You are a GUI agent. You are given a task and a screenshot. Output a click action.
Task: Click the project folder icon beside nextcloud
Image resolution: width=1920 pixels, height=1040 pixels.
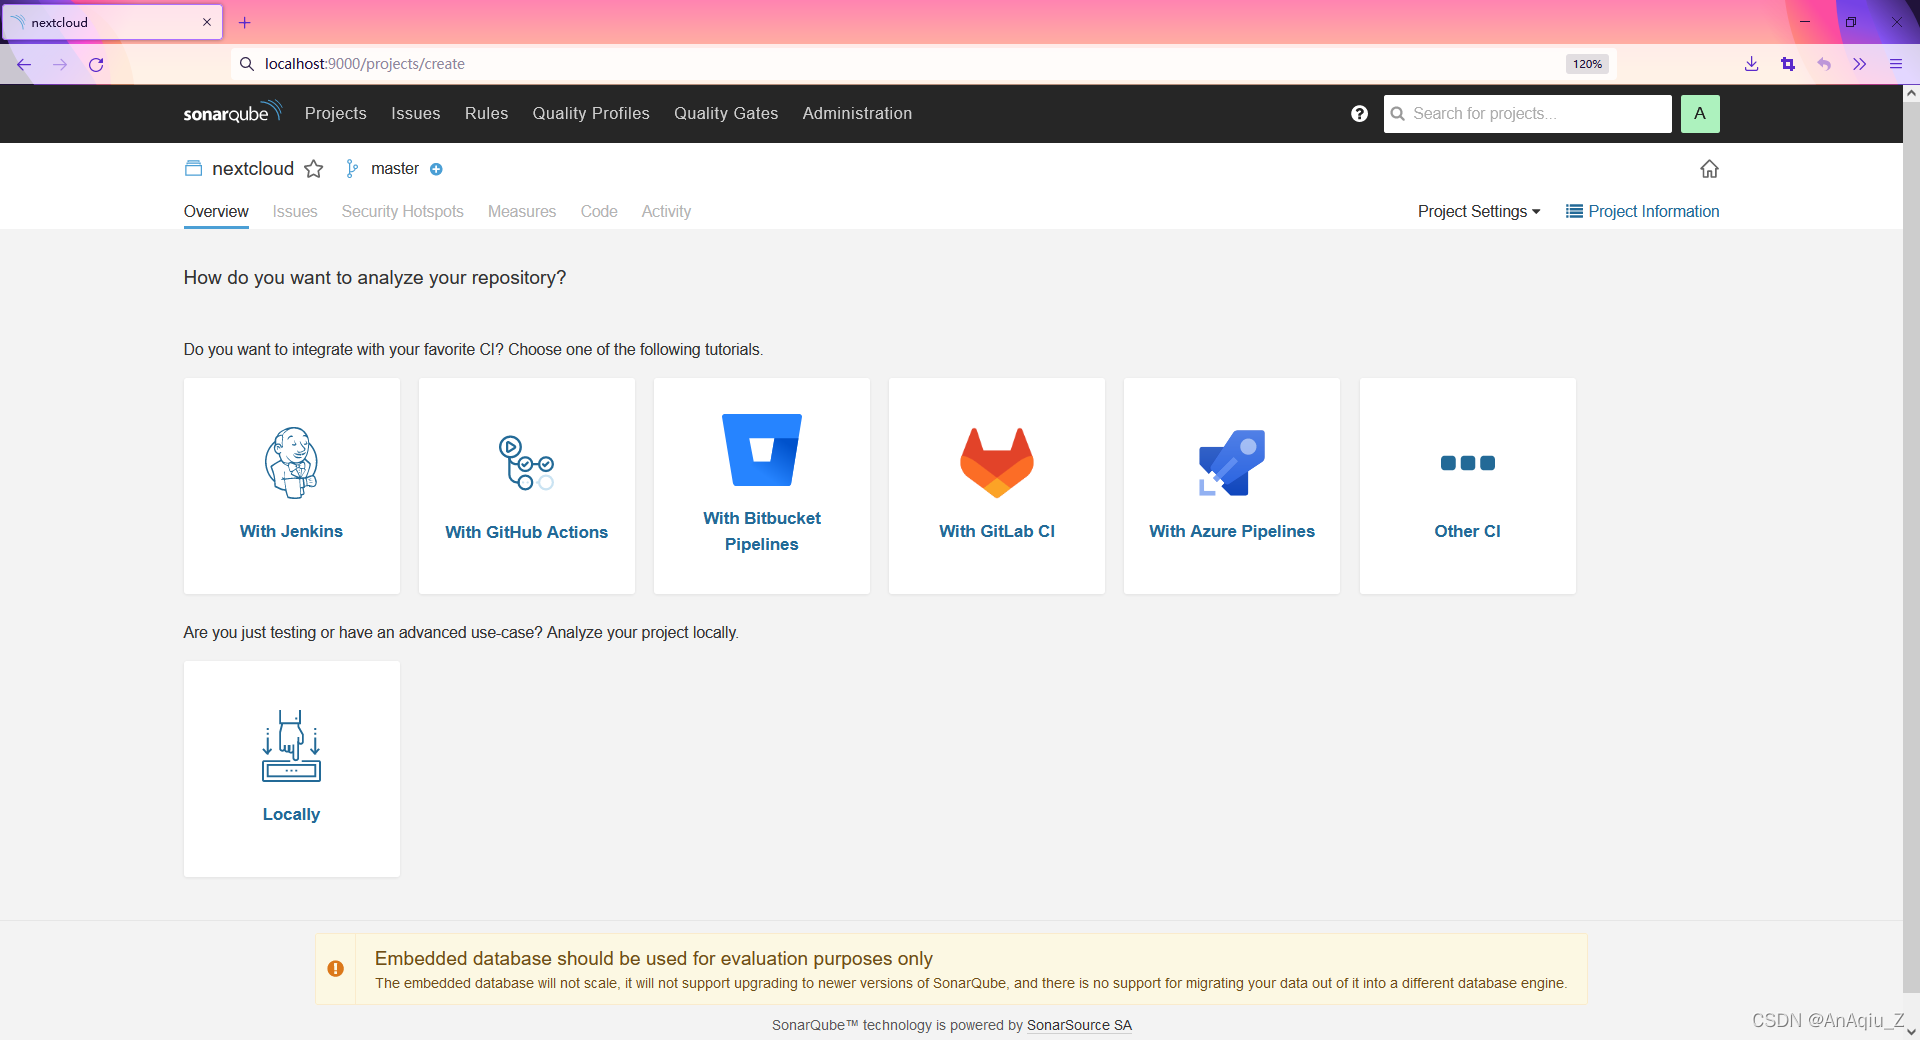(x=193, y=169)
